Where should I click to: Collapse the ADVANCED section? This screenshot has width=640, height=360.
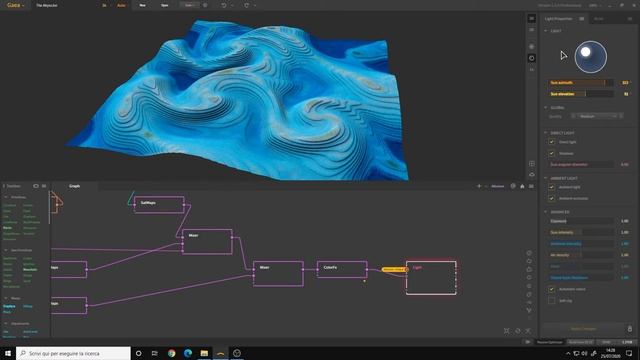546,212
